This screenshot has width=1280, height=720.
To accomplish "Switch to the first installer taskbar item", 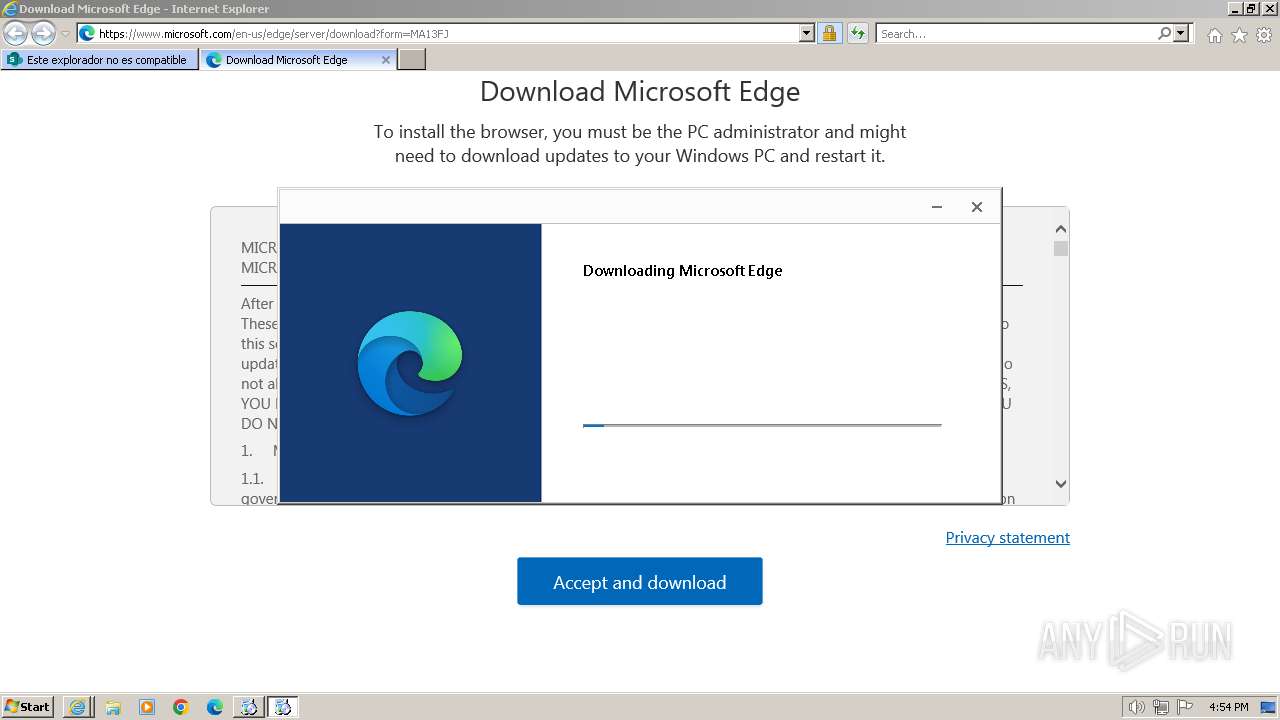I will pos(248,707).
